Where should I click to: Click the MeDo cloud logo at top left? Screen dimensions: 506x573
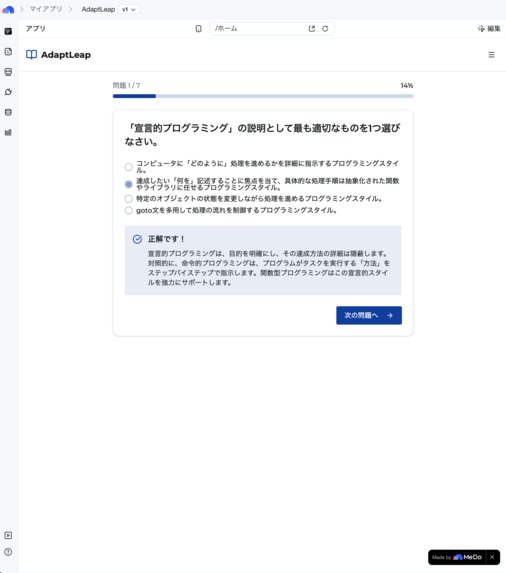pyautogui.click(x=8, y=9)
